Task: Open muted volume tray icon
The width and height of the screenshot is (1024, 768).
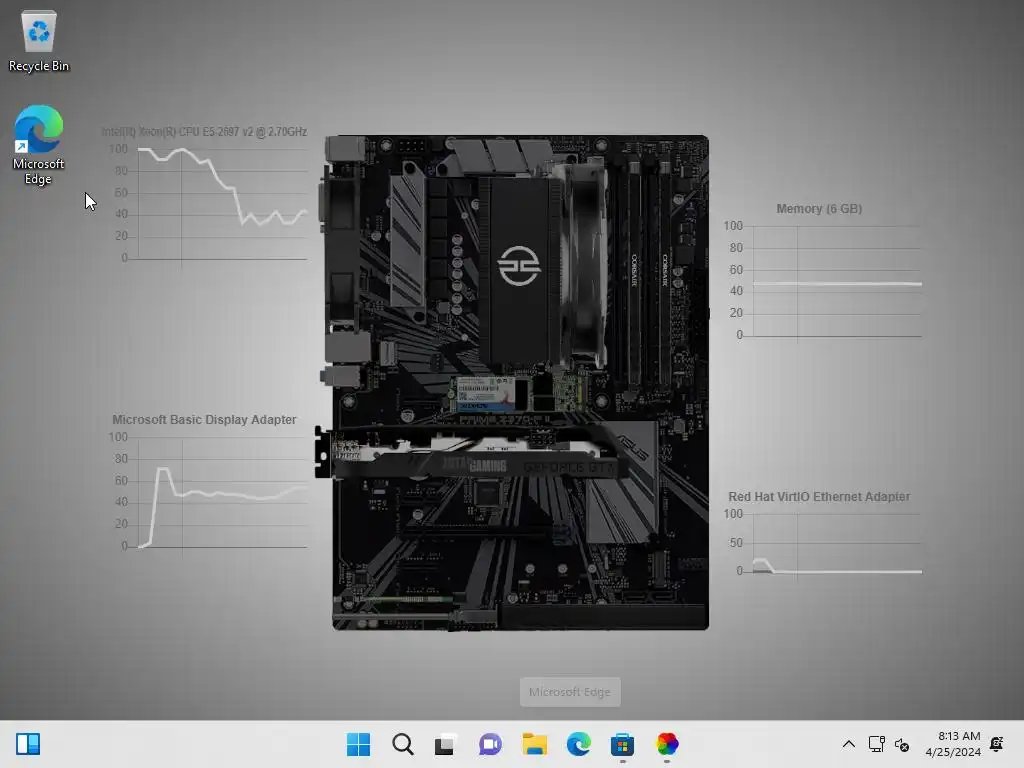Action: point(902,744)
